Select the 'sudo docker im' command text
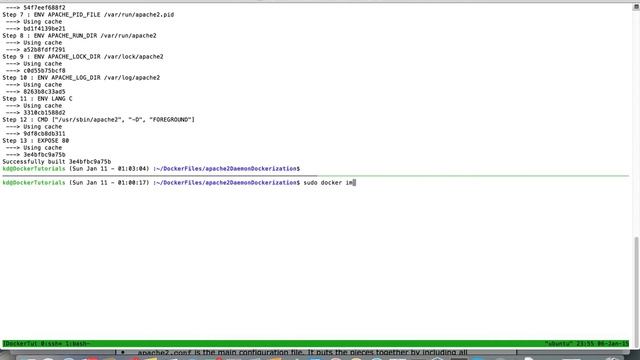The height and width of the screenshot is (360, 640). tap(328, 182)
